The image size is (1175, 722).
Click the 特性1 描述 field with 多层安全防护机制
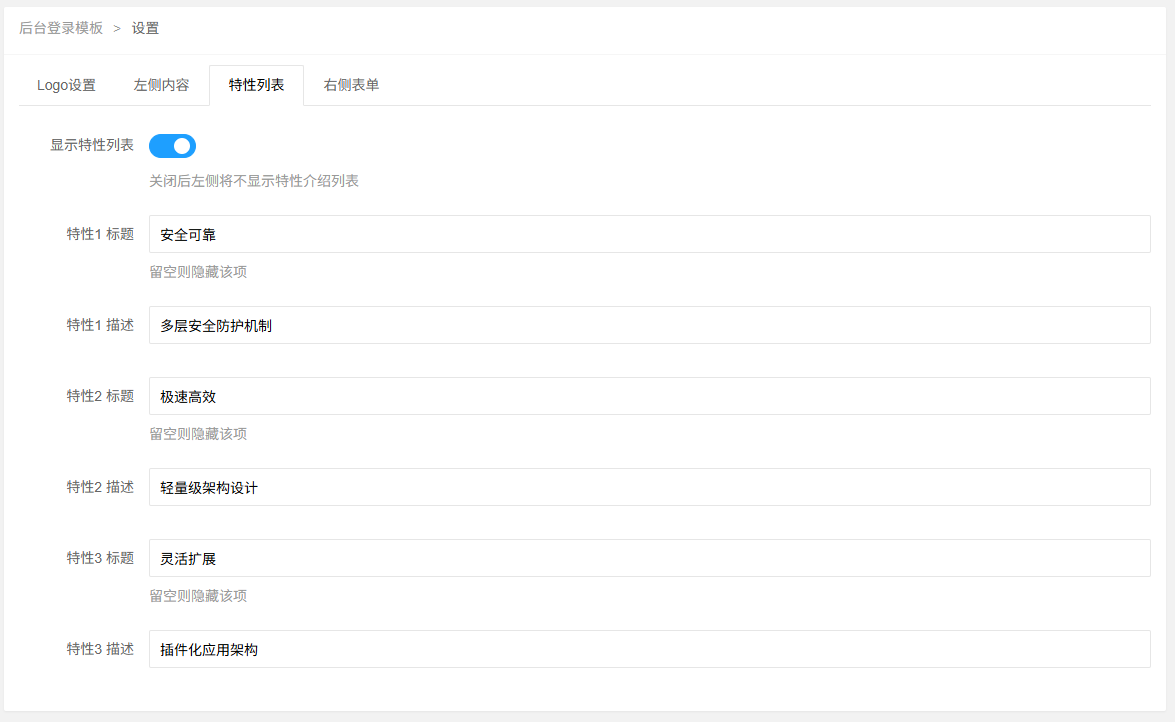pos(649,326)
